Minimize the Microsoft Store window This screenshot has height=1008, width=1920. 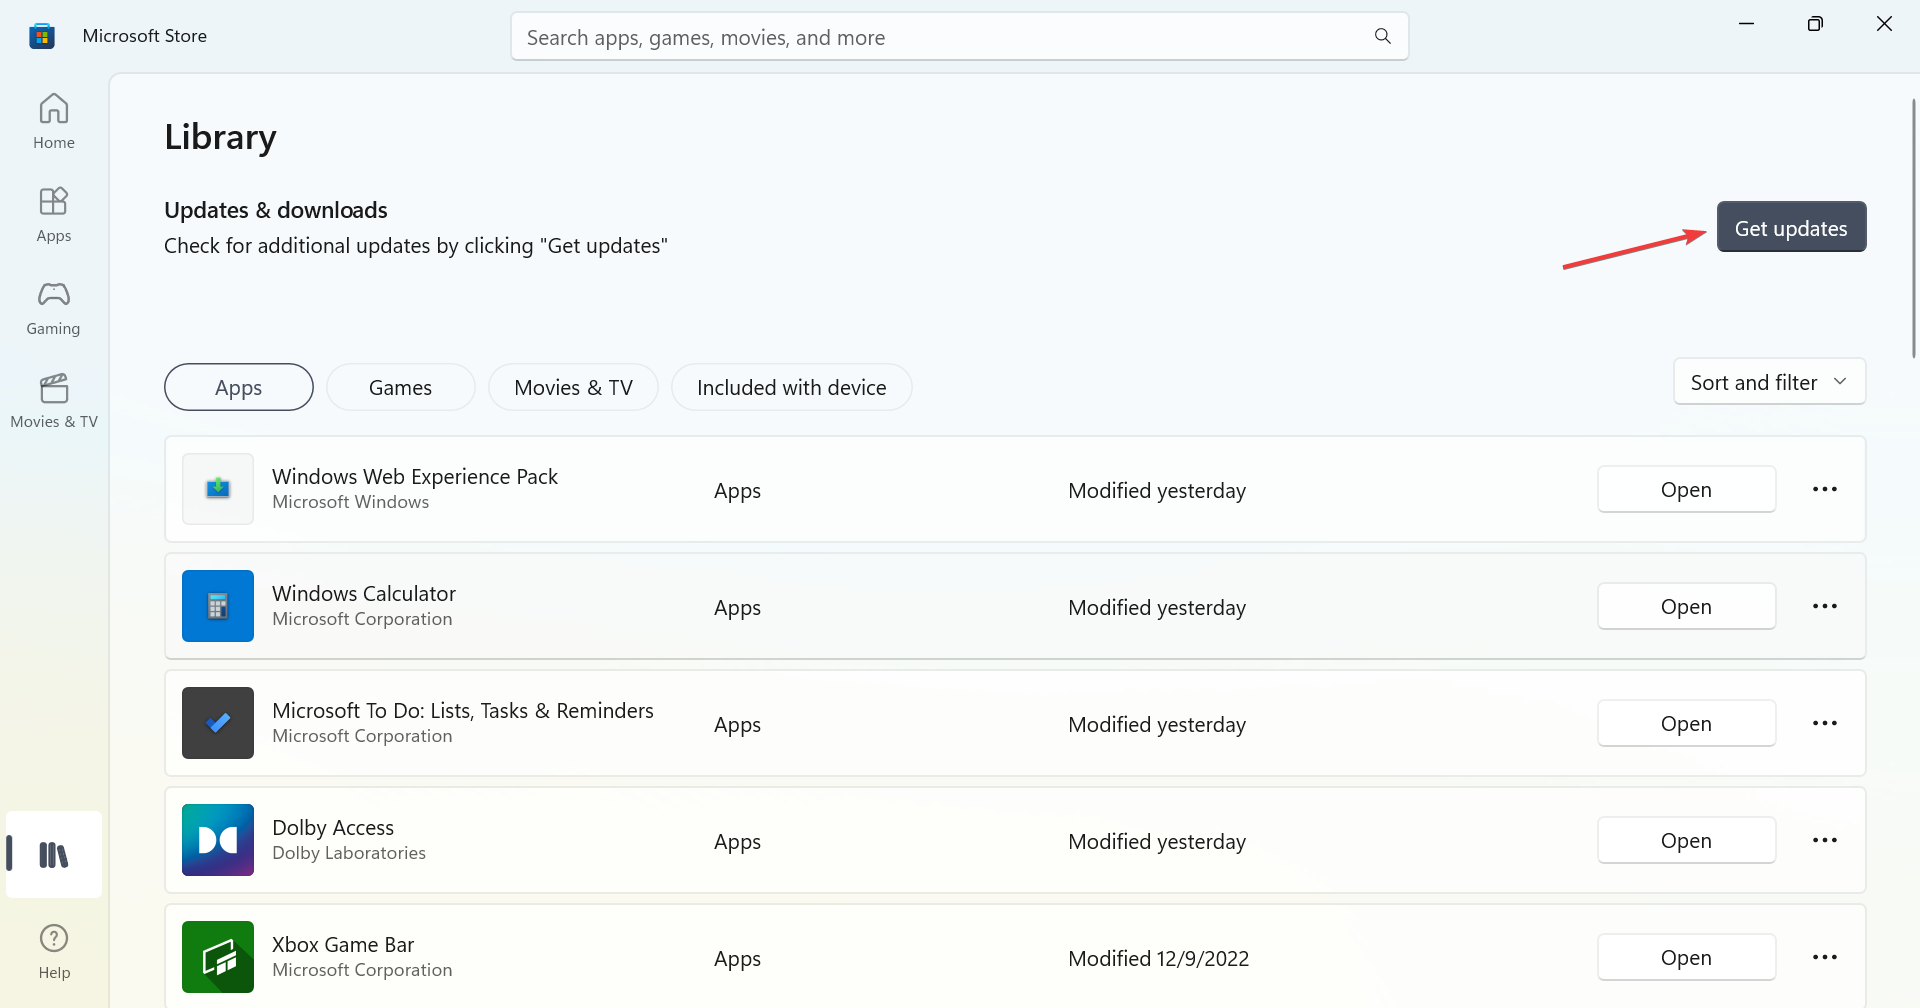point(1747,24)
